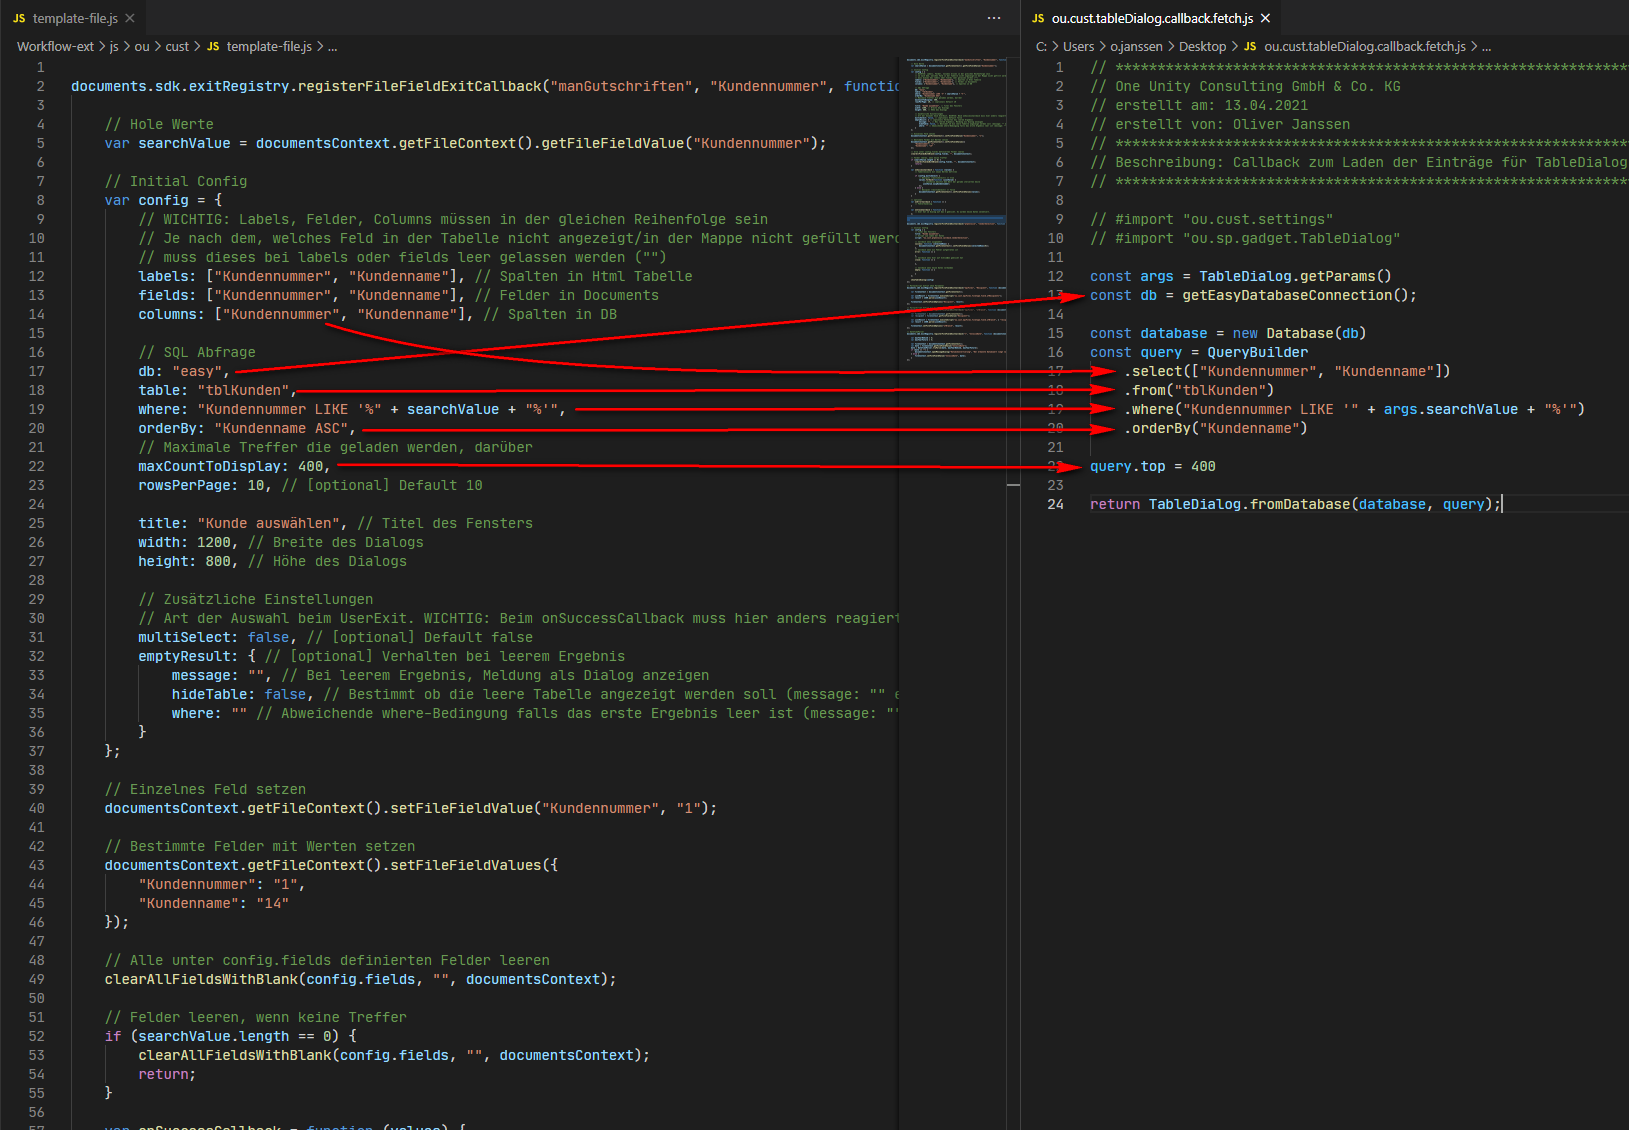Viewport: 1629px width, 1130px height.
Task: Open the ou.cust.tableDialog.callback.fetch.js tab
Action: pos(1152,18)
